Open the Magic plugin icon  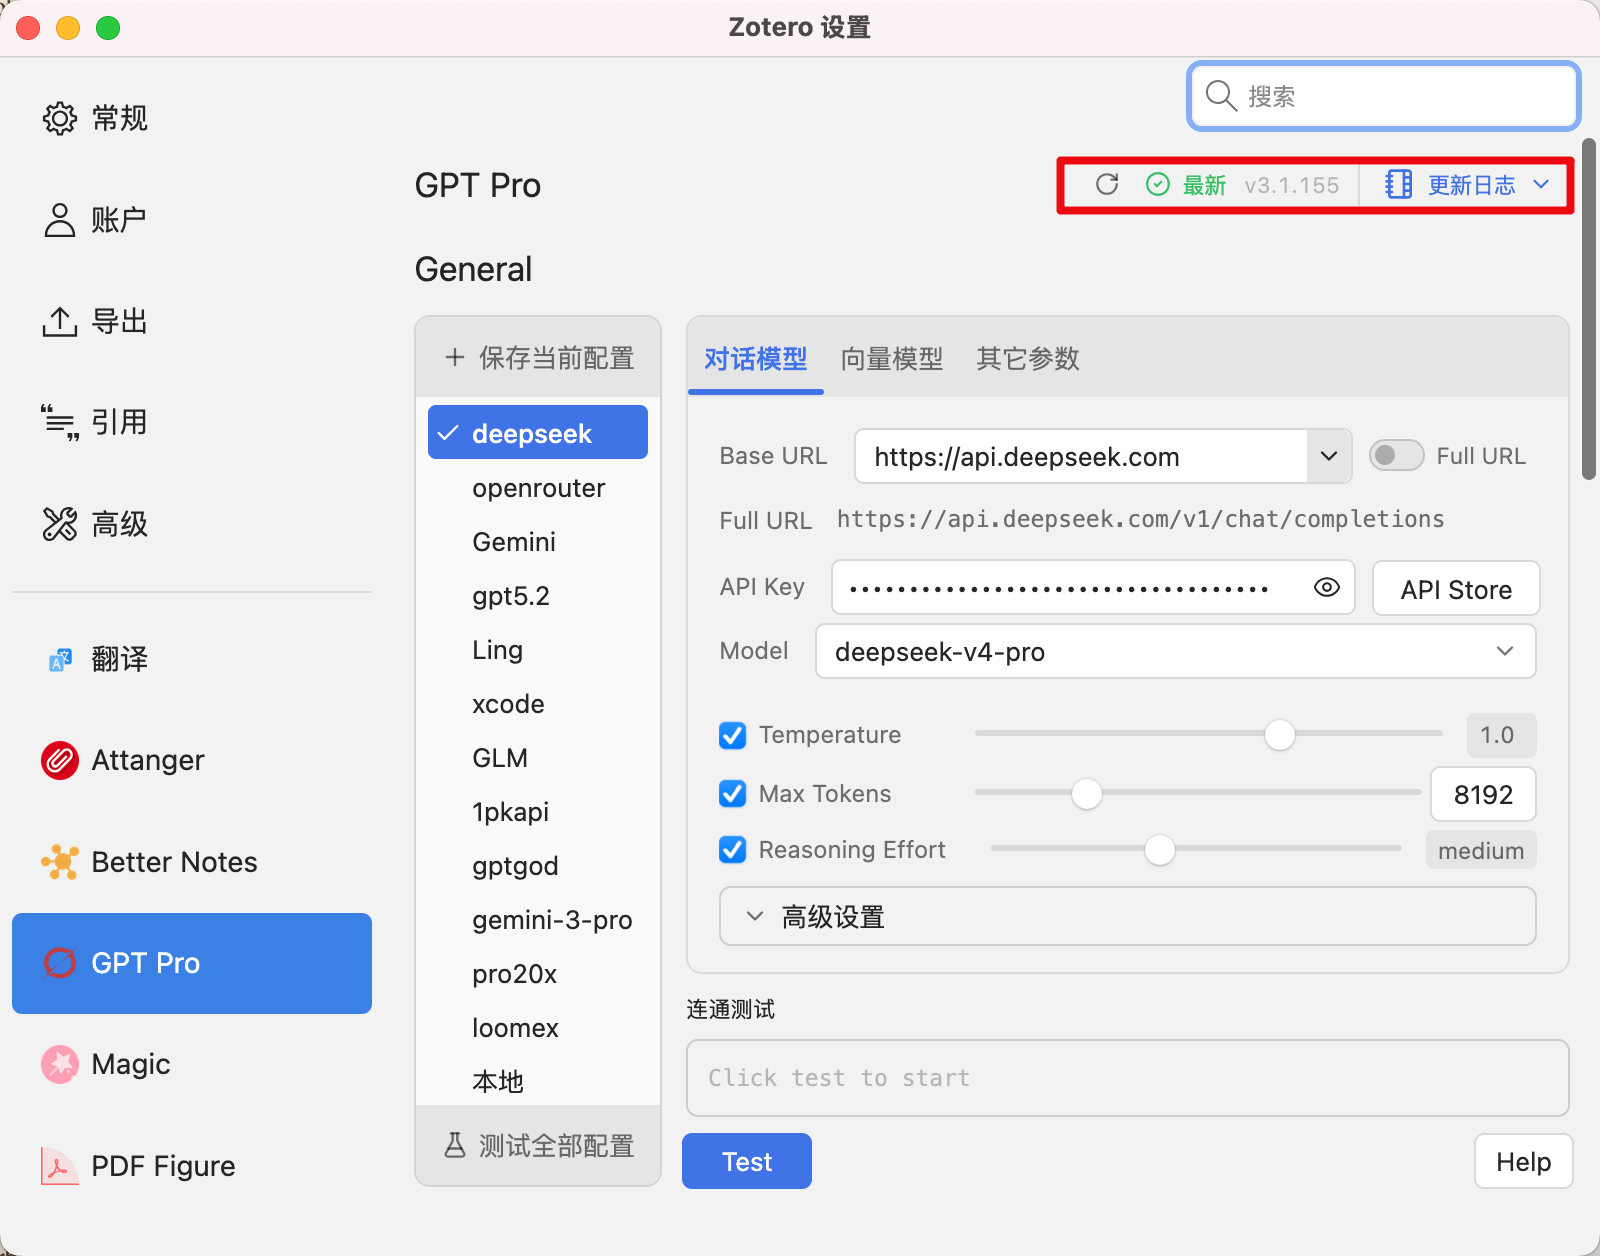tap(60, 1064)
